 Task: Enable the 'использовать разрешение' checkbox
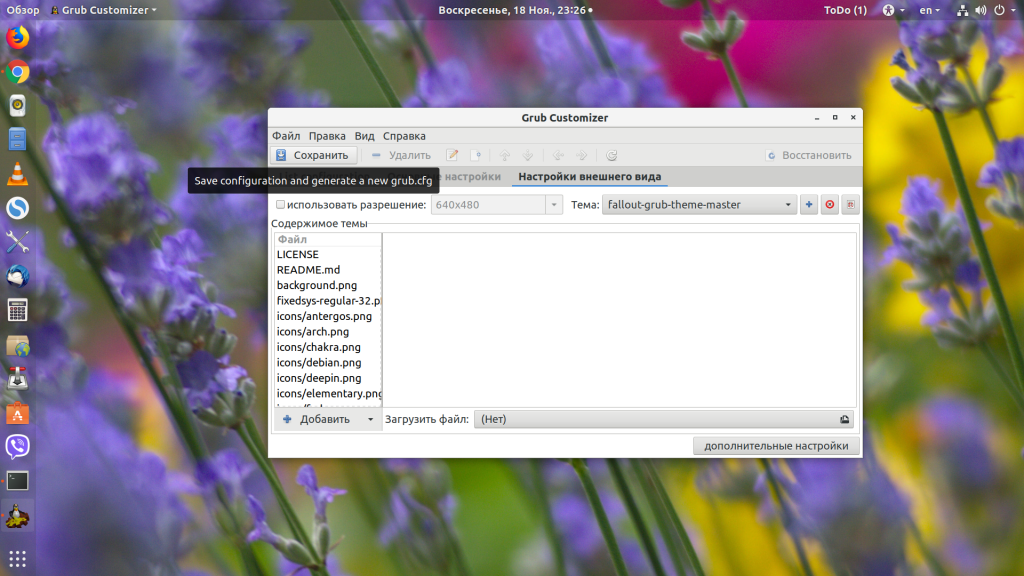[281, 205]
